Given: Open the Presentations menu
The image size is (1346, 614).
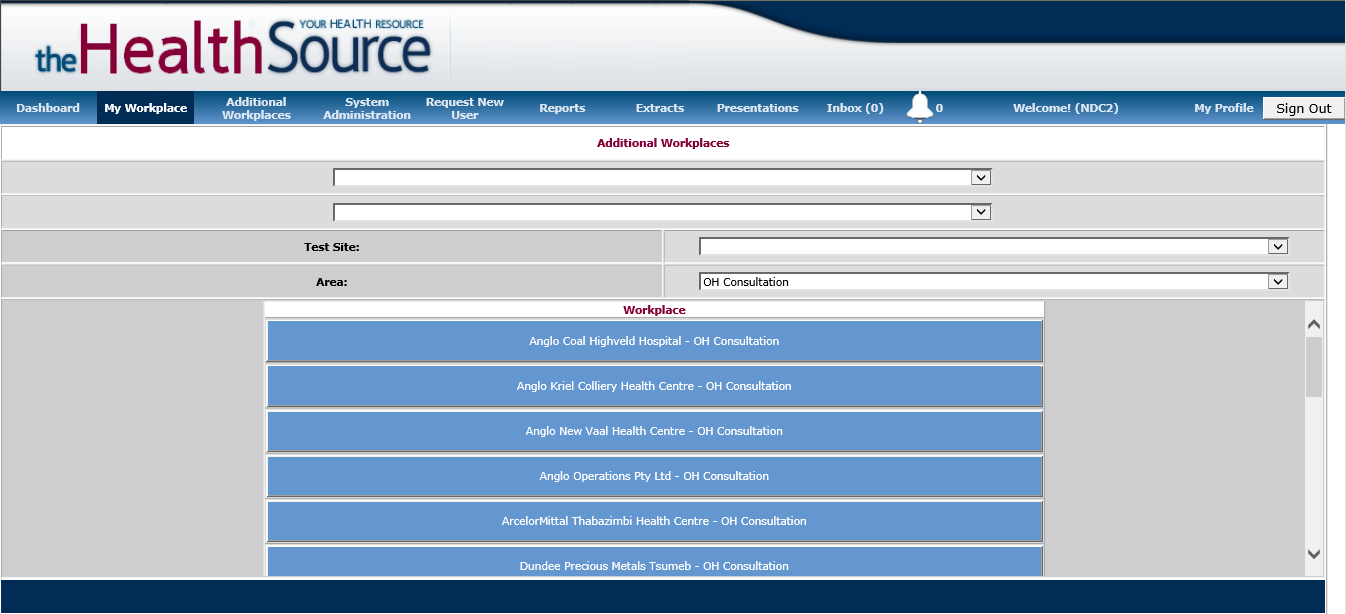Looking at the screenshot, I should [757, 108].
